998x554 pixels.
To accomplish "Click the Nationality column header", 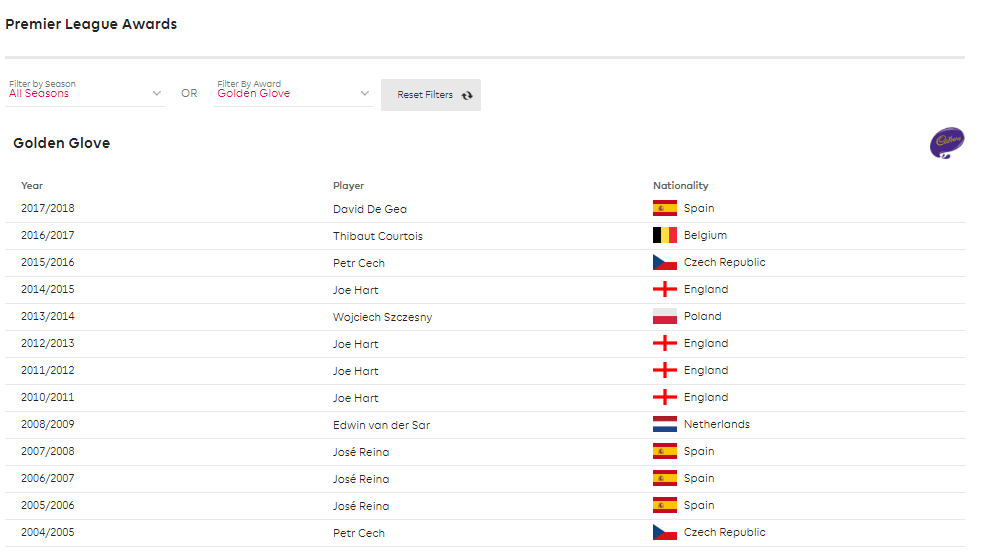I will click(680, 185).
